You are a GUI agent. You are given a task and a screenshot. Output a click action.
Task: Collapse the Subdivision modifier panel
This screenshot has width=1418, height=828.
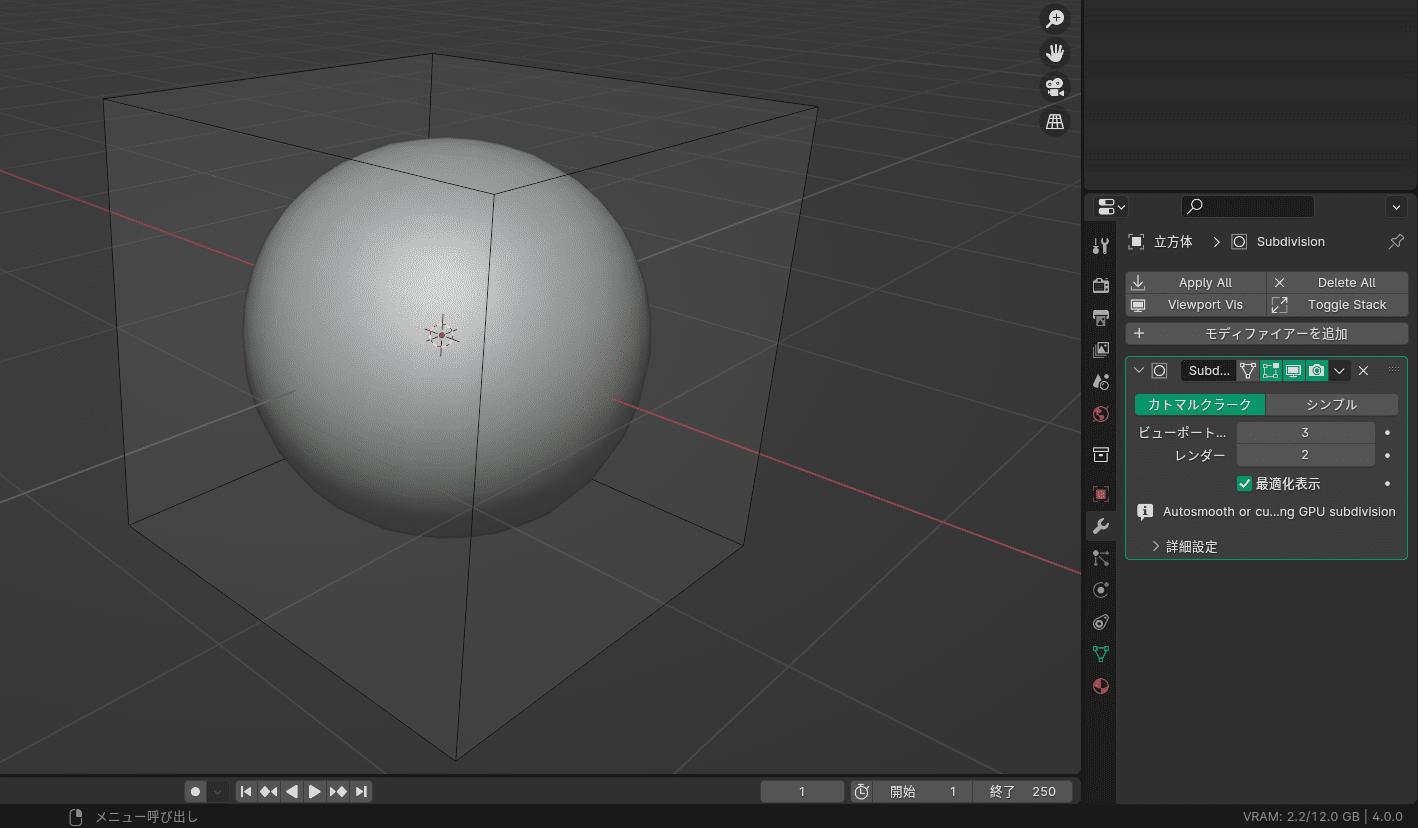1139,371
